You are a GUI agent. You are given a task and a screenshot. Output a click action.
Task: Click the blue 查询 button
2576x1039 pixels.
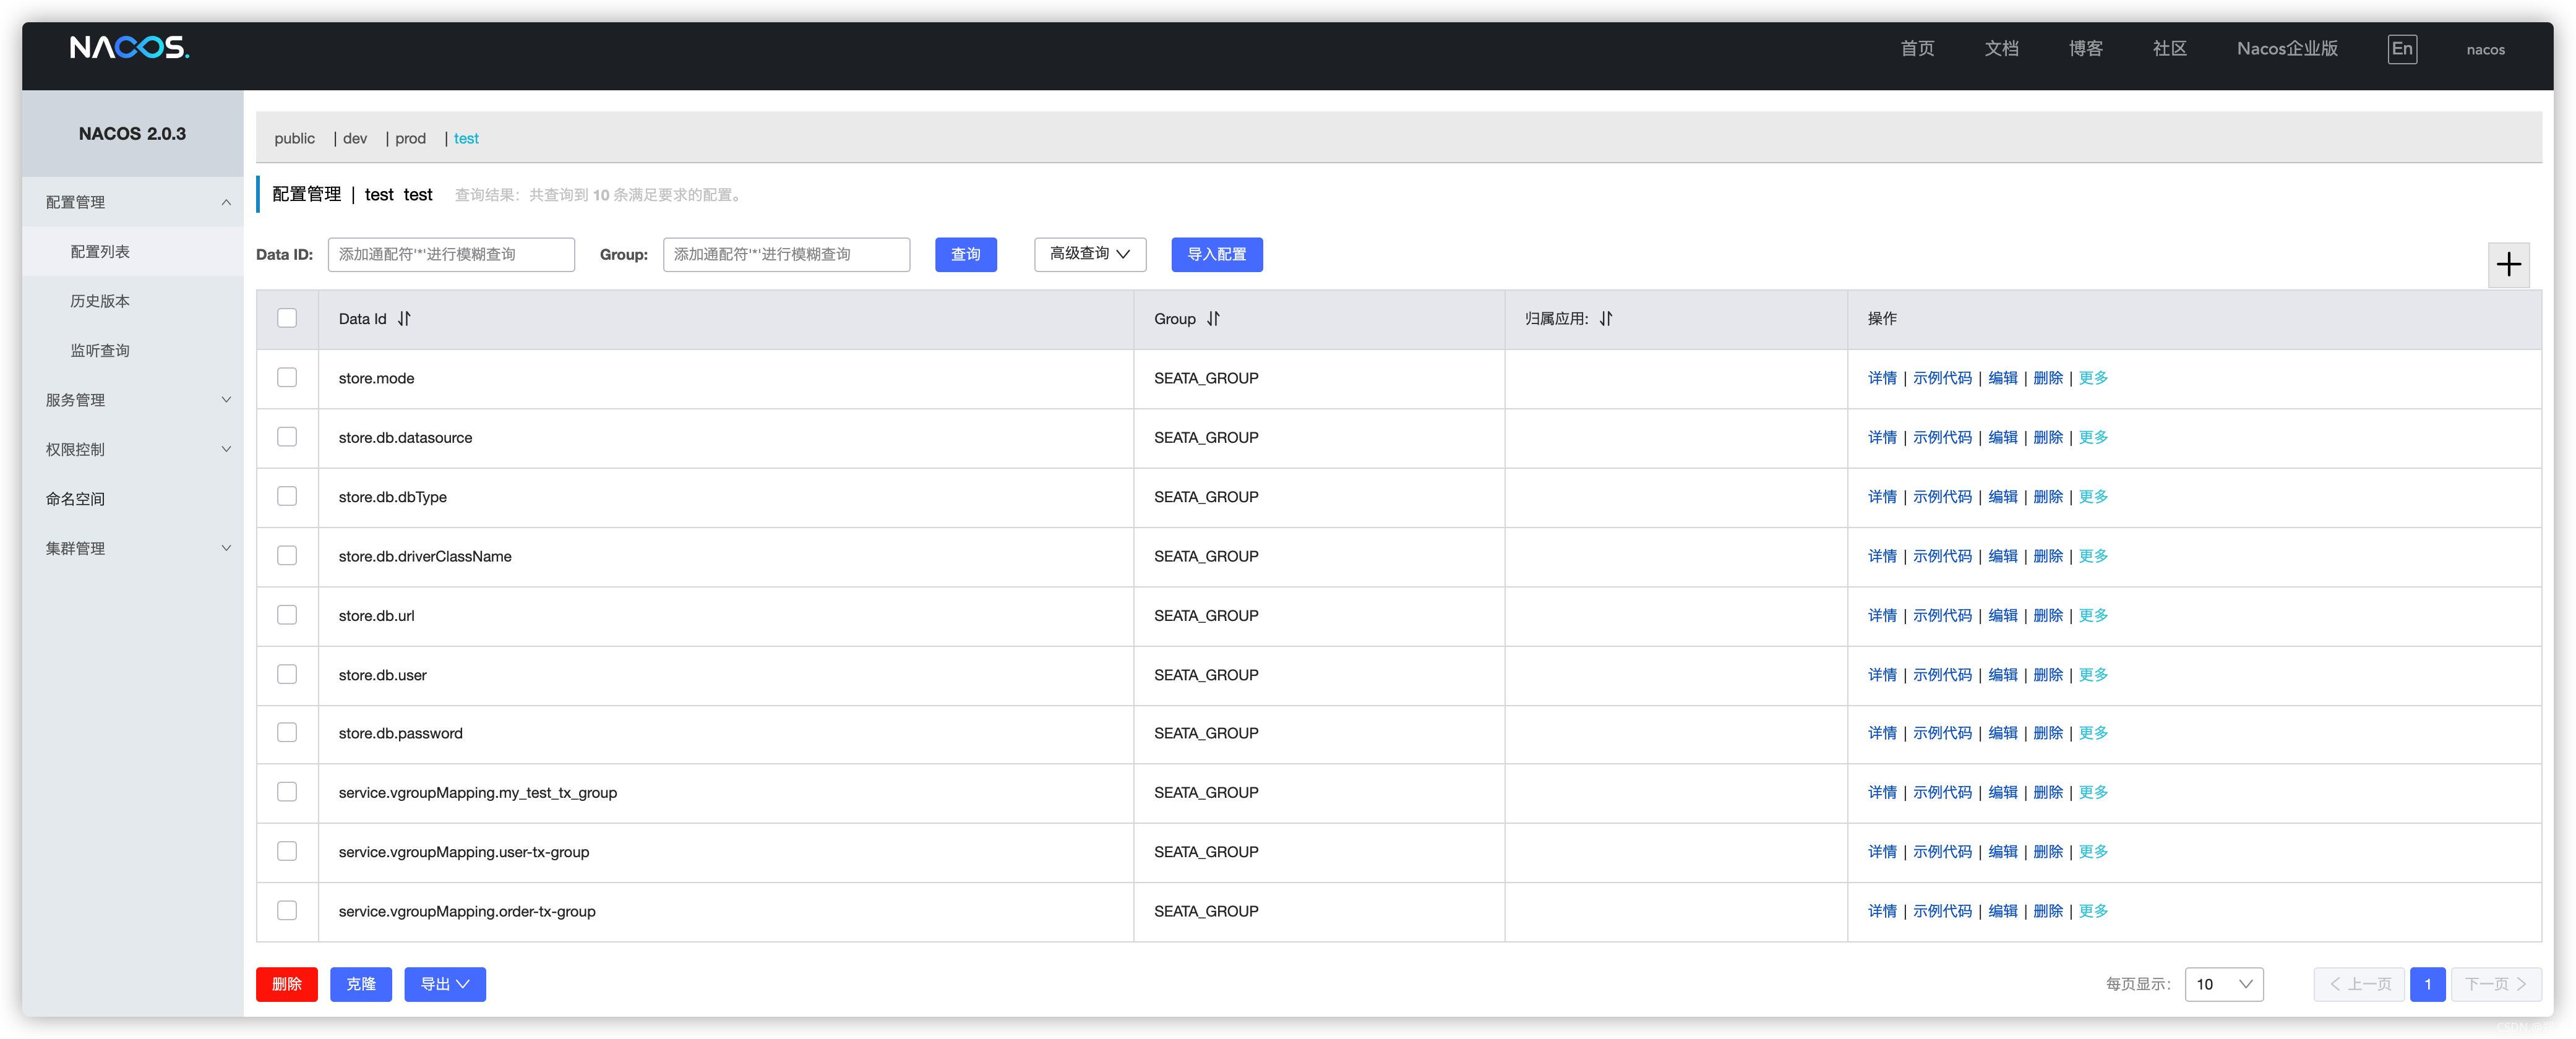[965, 254]
